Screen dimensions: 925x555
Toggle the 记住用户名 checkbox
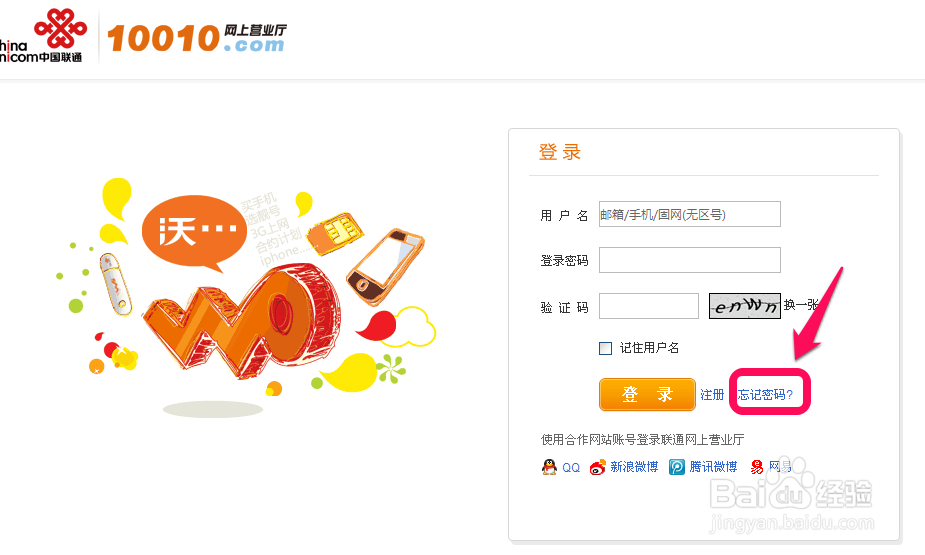pos(605,348)
